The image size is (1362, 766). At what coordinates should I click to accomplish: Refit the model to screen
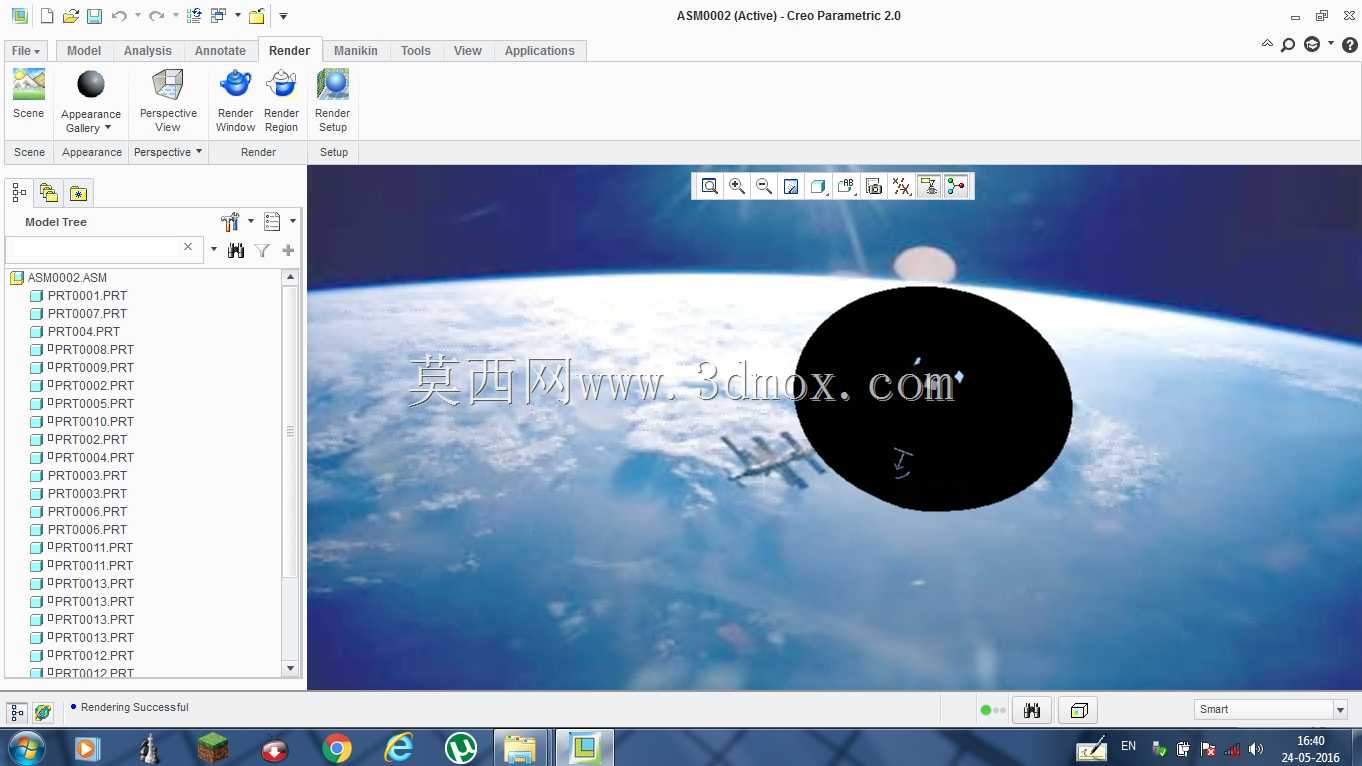[x=710, y=186]
